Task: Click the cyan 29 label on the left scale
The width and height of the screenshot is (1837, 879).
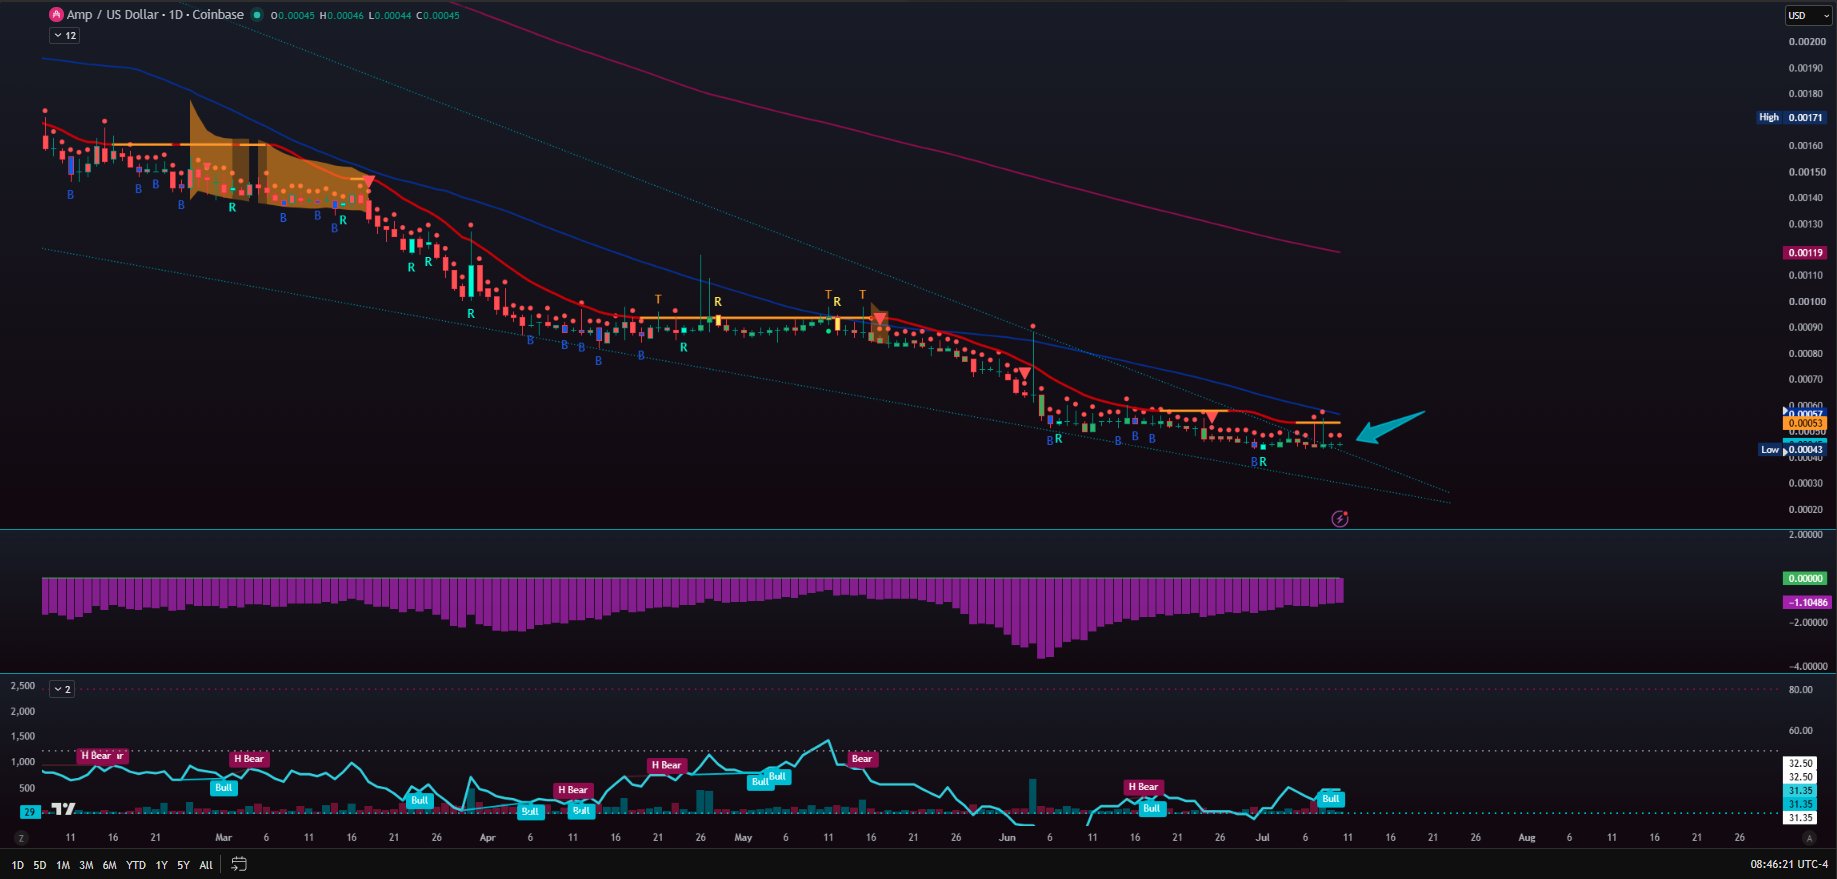Action: click(29, 813)
